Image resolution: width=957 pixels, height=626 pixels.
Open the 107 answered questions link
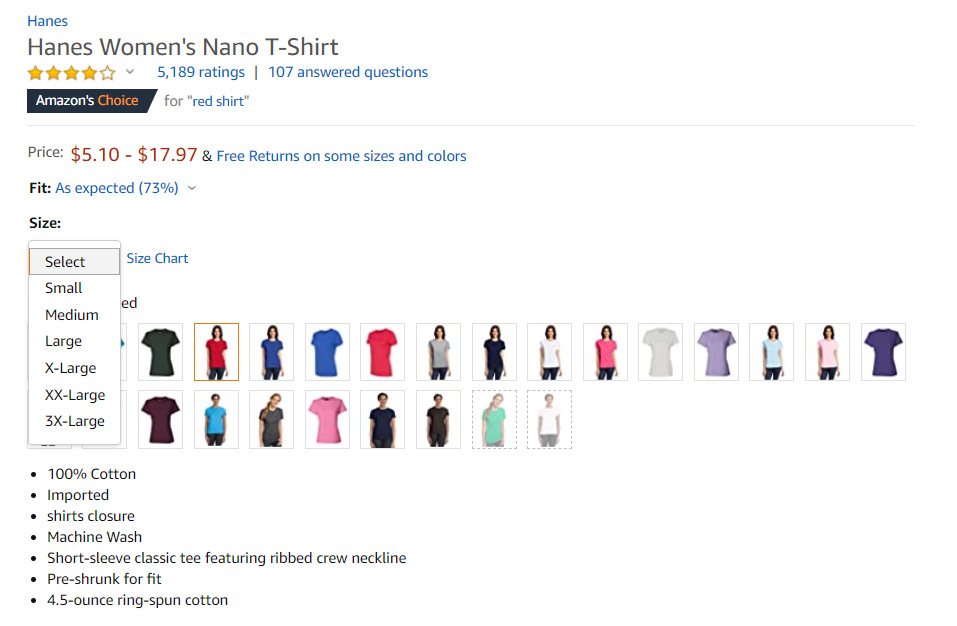(x=348, y=72)
